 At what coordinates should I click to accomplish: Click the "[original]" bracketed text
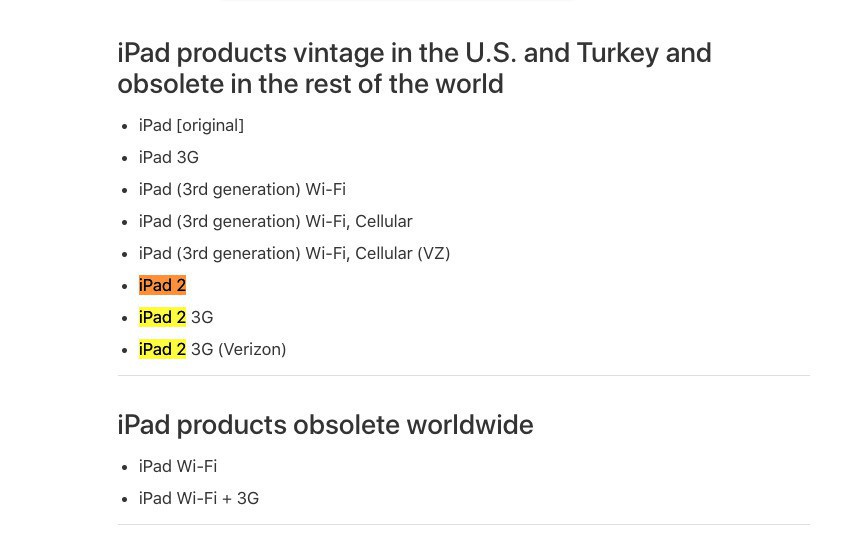pyautogui.click(x=210, y=125)
